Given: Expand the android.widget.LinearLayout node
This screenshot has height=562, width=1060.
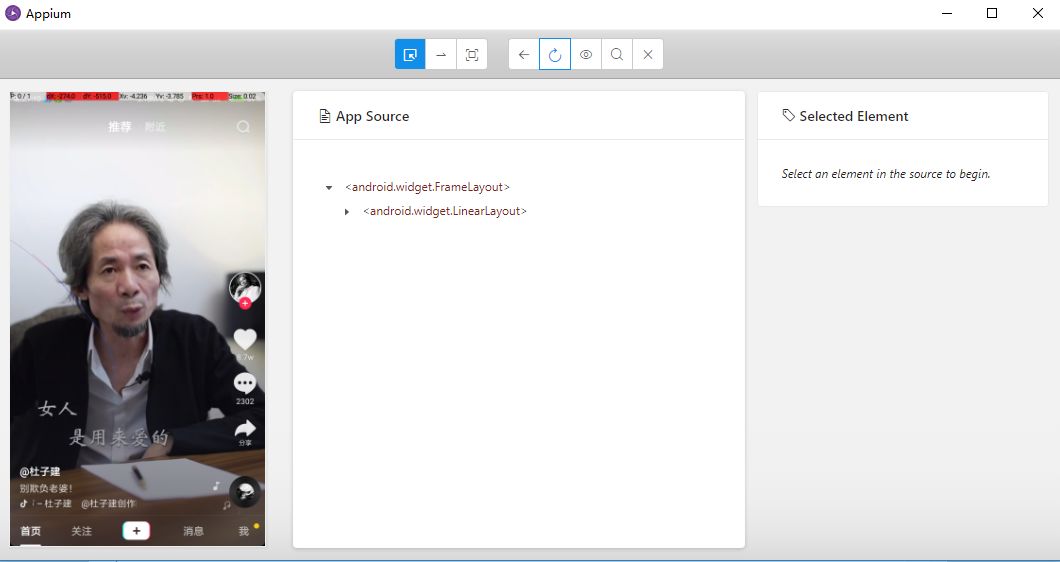Looking at the screenshot, I should pos(347,212).
